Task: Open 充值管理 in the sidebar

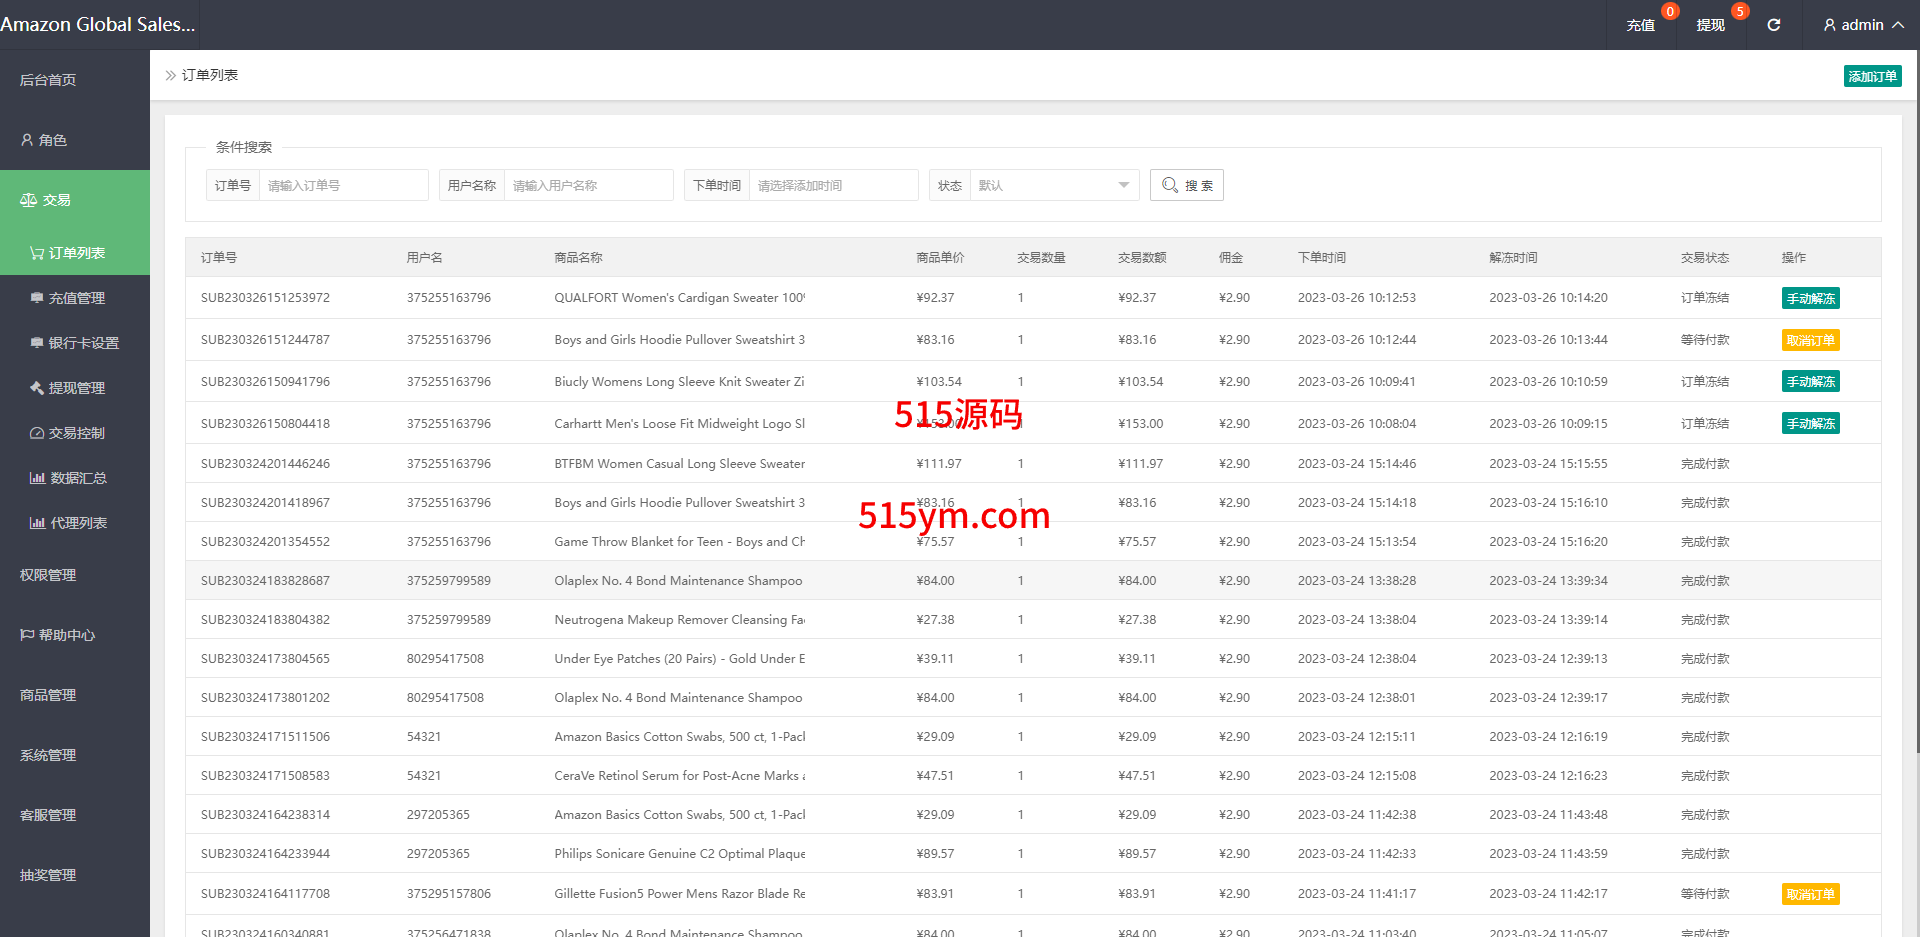Action: 76,298
